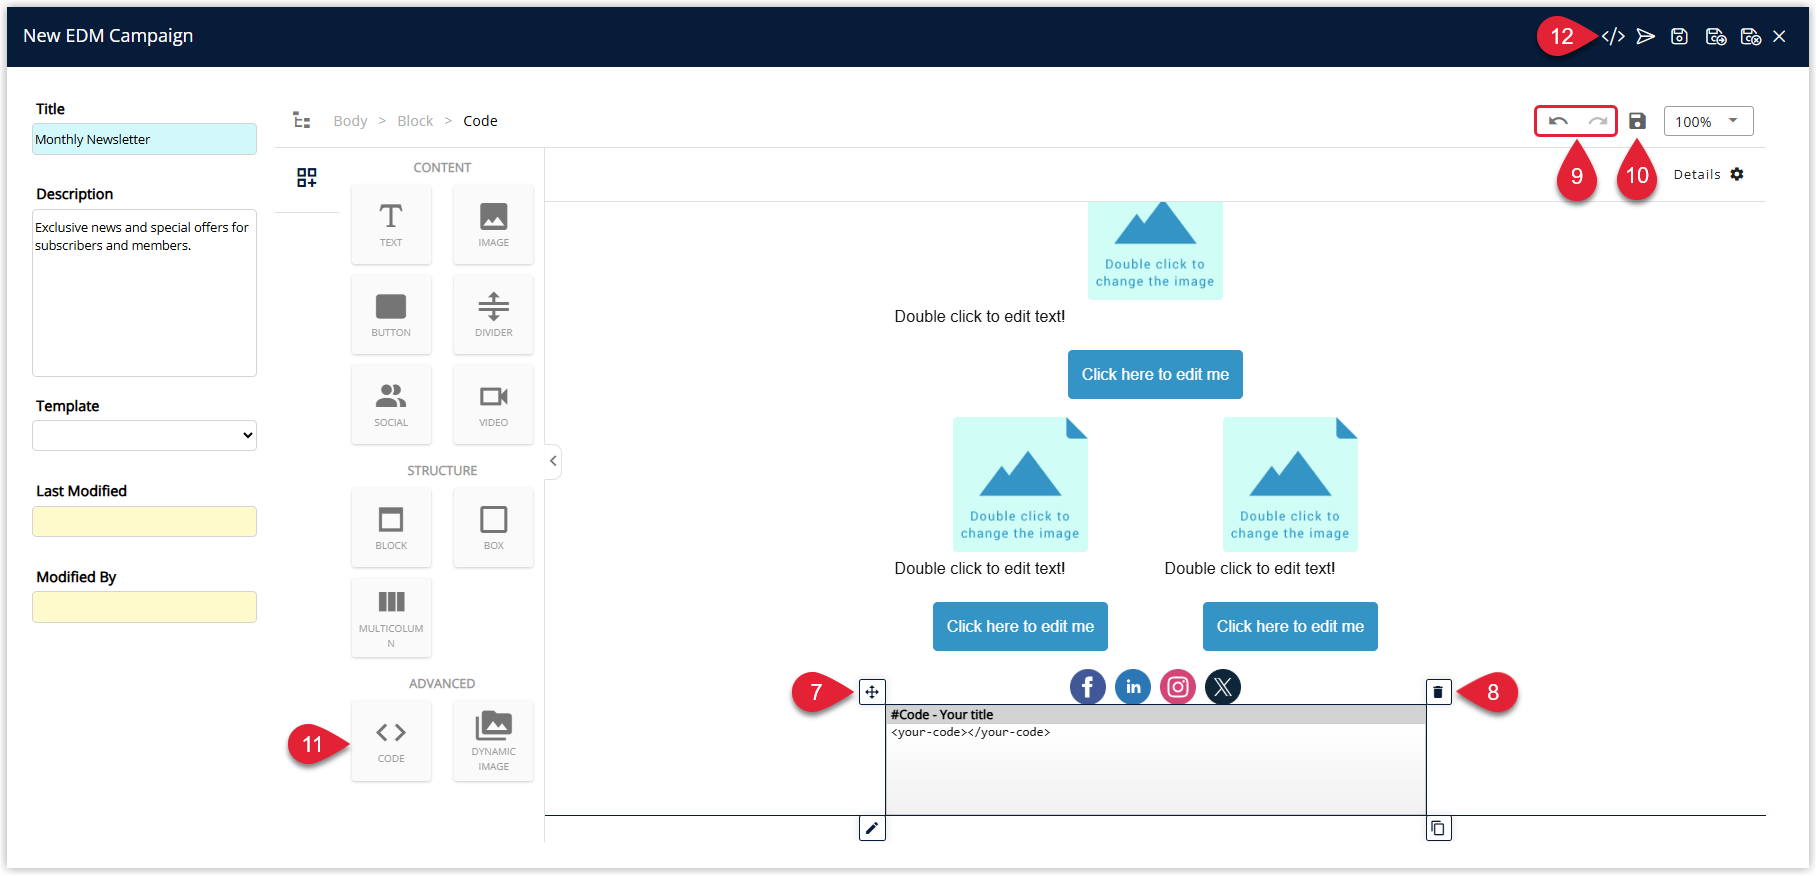This screenshot has width=1817, height=876.
Task: Click the left column 'Click here to edit me' button
Action: [1020, 626]
